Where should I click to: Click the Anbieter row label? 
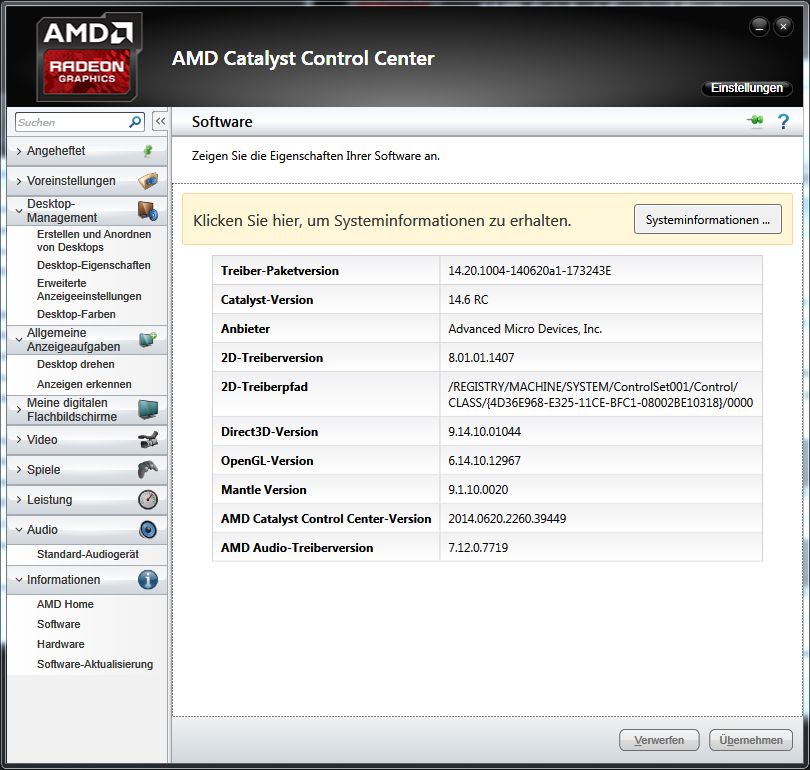(245, 328)
